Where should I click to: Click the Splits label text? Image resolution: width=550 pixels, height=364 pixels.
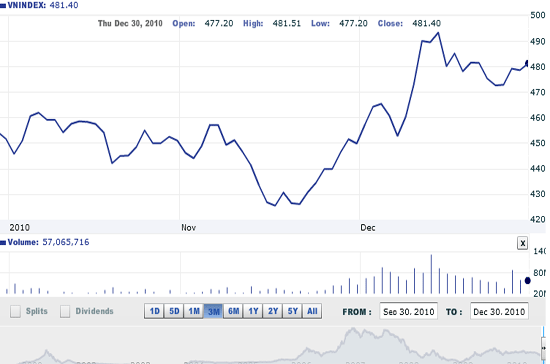tap(36, 311)
